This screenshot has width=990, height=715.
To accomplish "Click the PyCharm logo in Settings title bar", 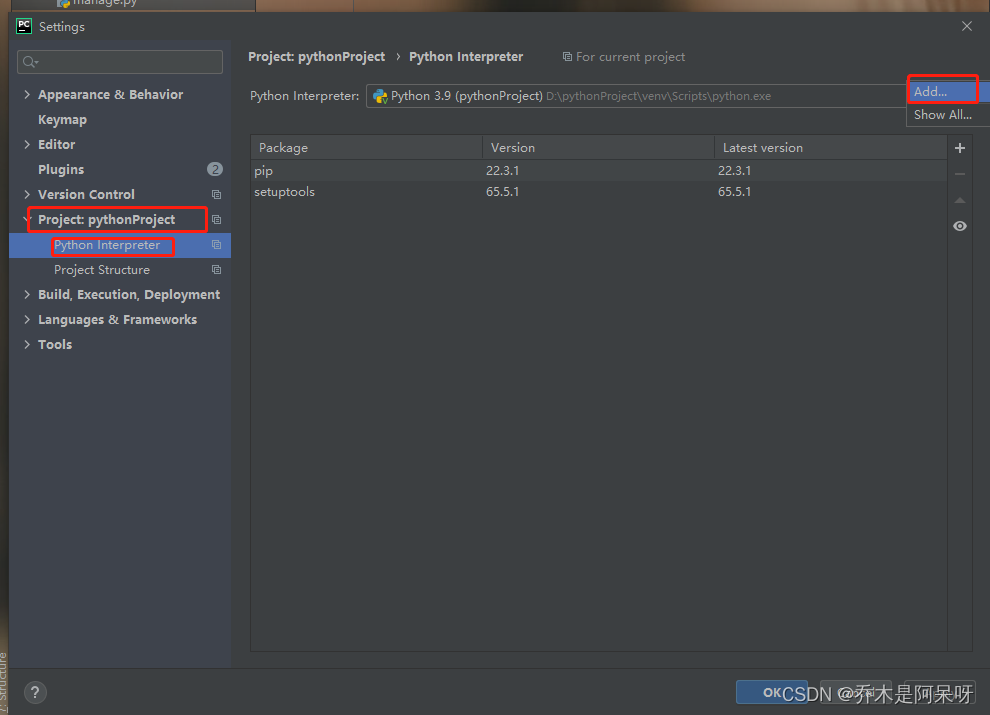I will [24, 26].
